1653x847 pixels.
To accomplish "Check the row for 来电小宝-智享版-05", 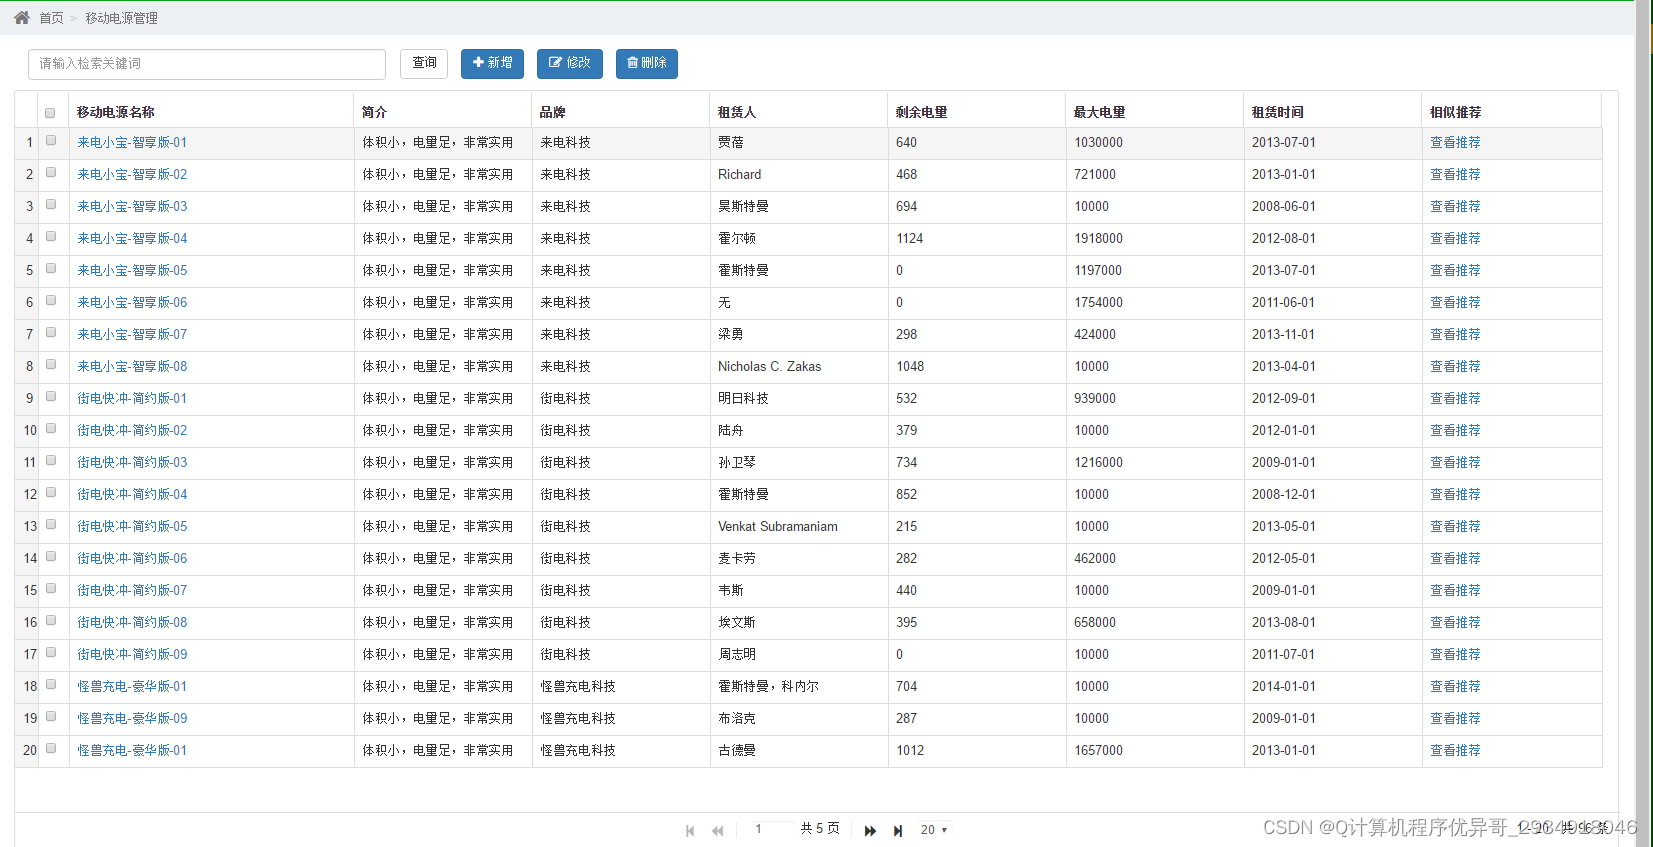I will click(51, 269).
